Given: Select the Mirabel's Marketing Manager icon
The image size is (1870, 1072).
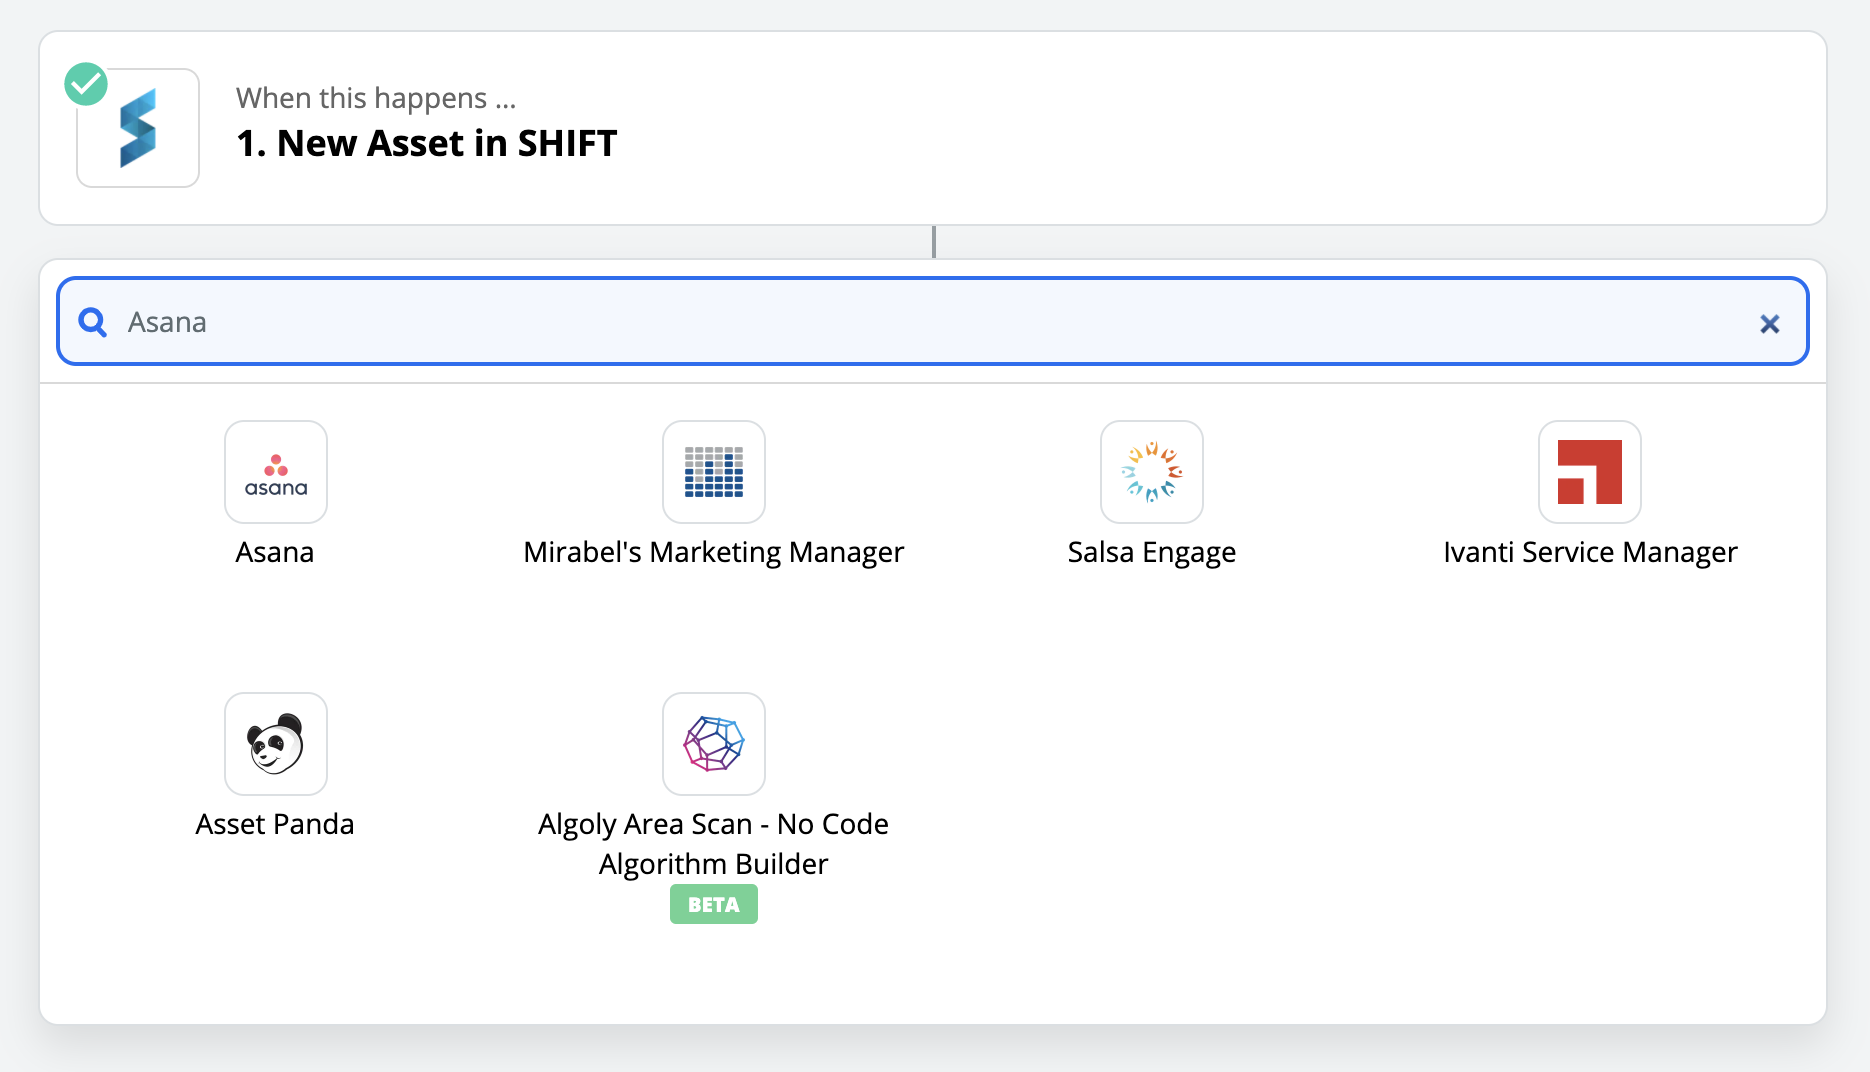Looking at the screenshot, I should click(714, 472).
